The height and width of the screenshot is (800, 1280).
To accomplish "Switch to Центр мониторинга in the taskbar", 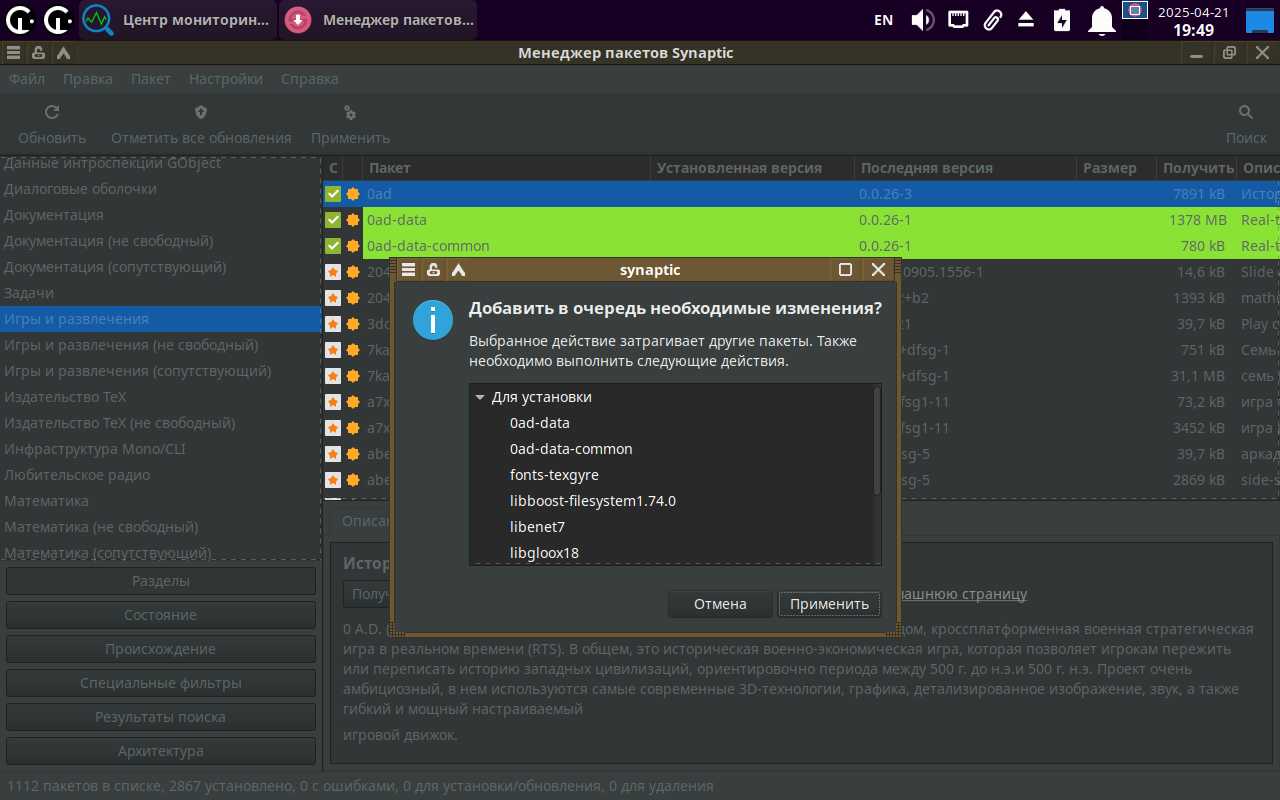I will [x=178, y=19].
